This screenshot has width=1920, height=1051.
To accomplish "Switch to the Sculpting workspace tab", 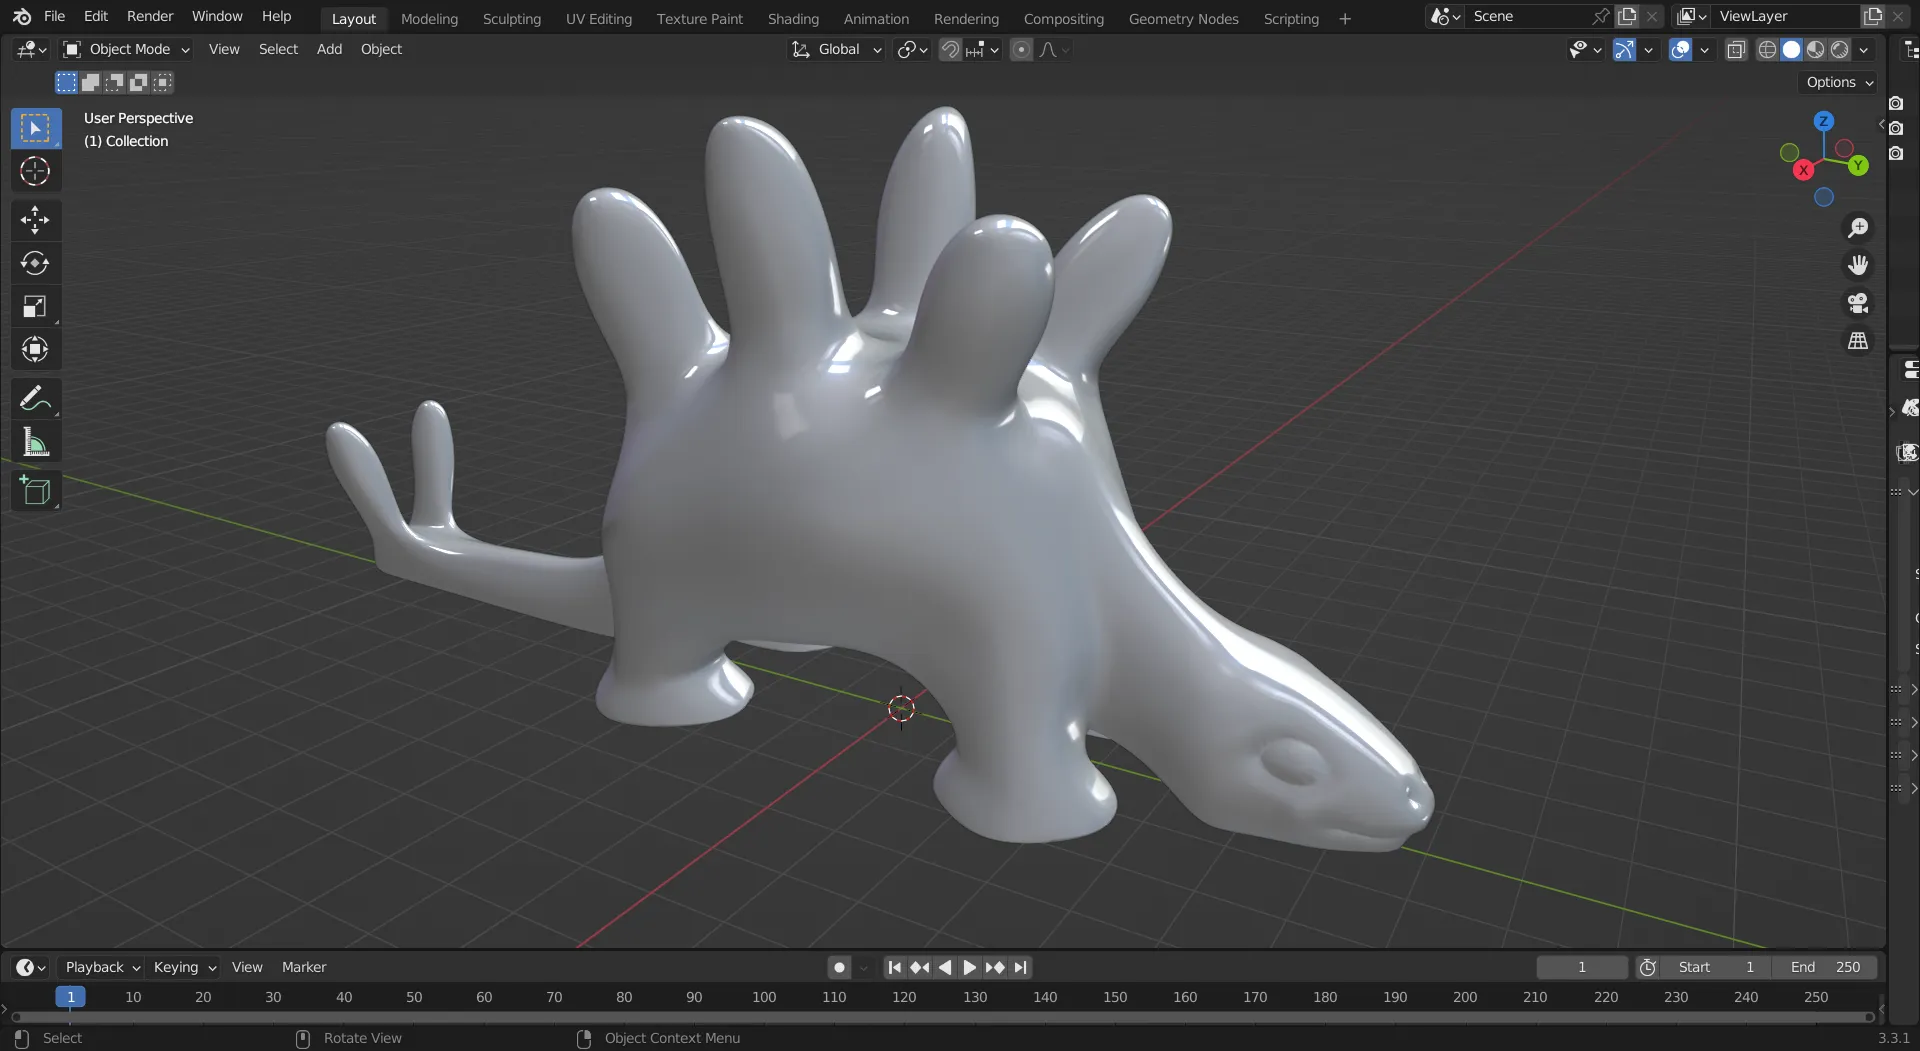I will 511,18.
